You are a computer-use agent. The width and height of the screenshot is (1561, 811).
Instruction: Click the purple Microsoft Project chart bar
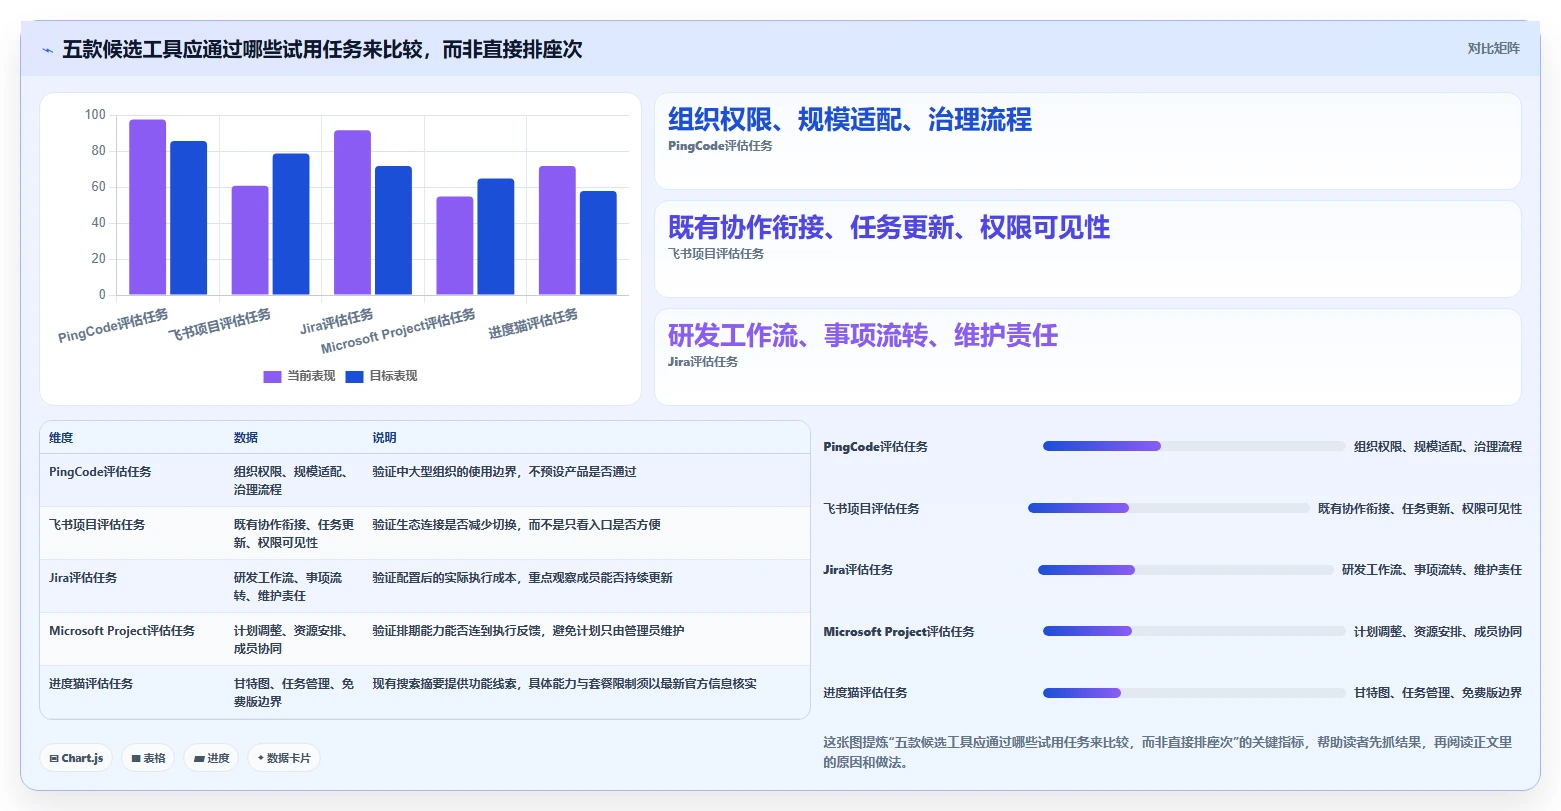[x=455, y=246]
